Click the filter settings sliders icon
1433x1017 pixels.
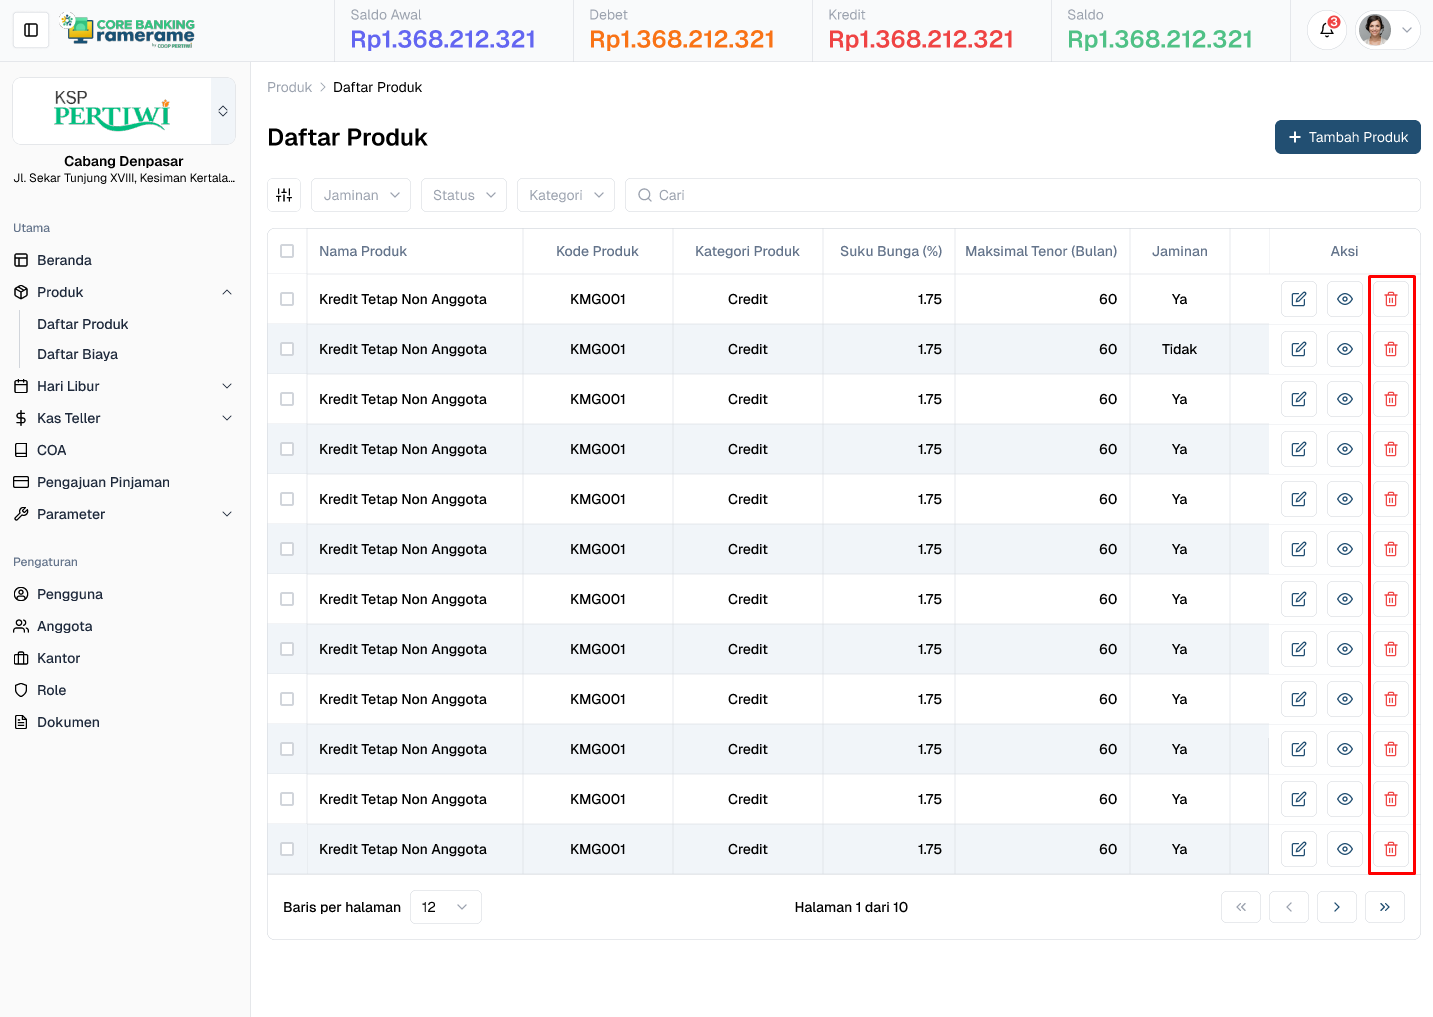[284, 195]
